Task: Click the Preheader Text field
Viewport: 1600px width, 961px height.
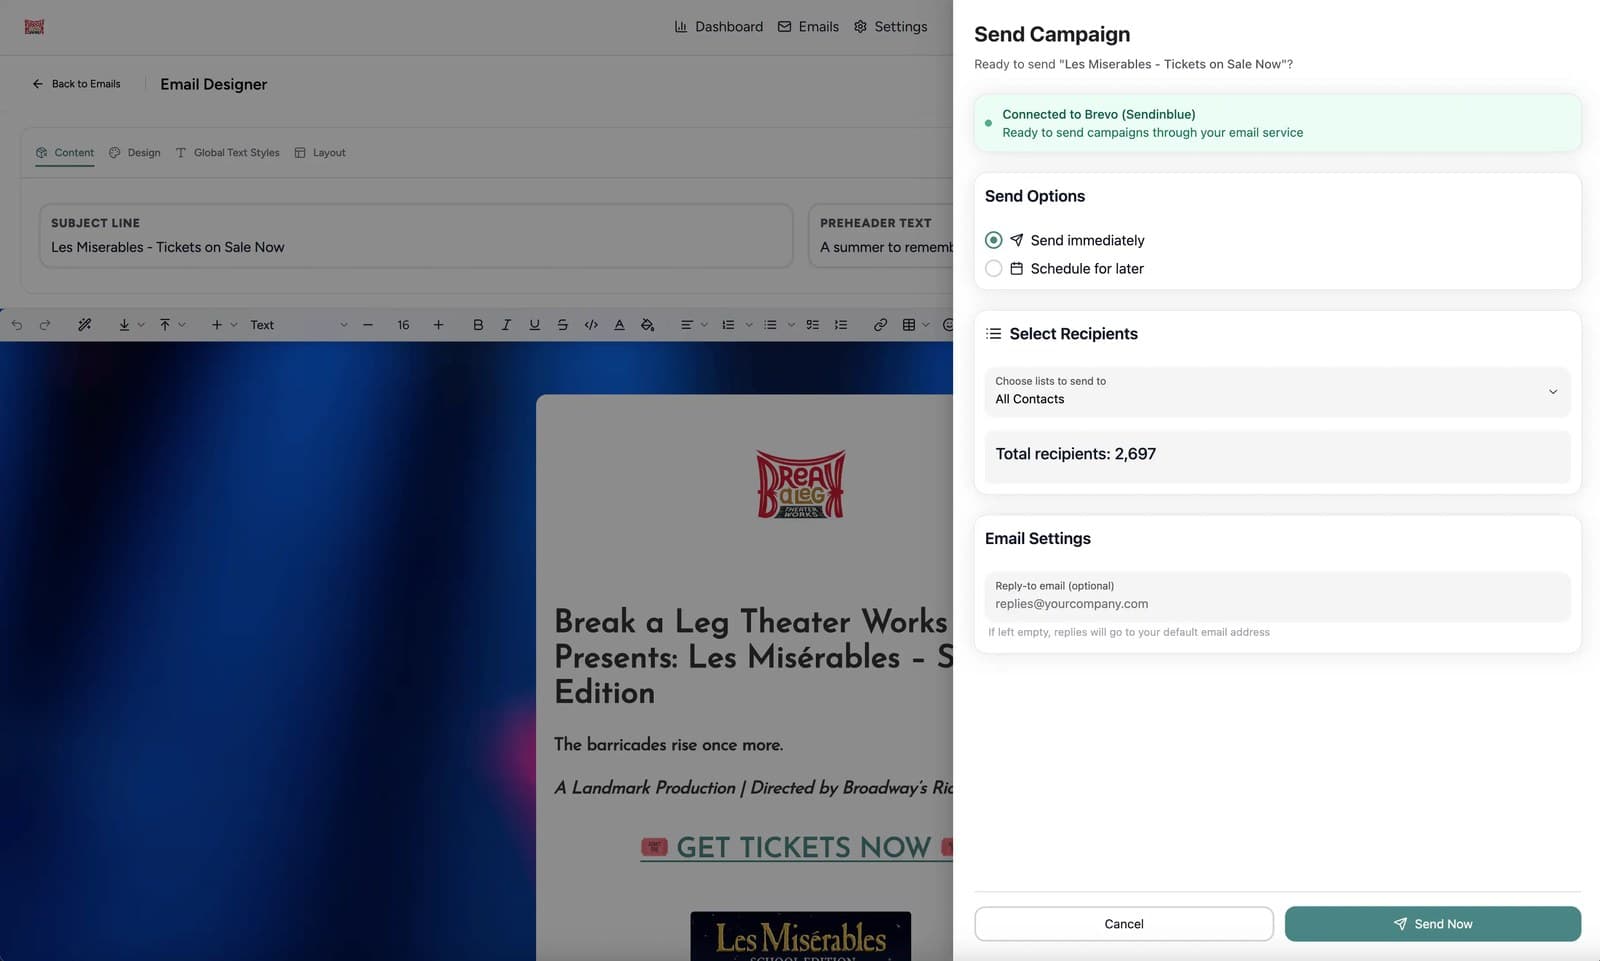Action: (x=881, y=236)
